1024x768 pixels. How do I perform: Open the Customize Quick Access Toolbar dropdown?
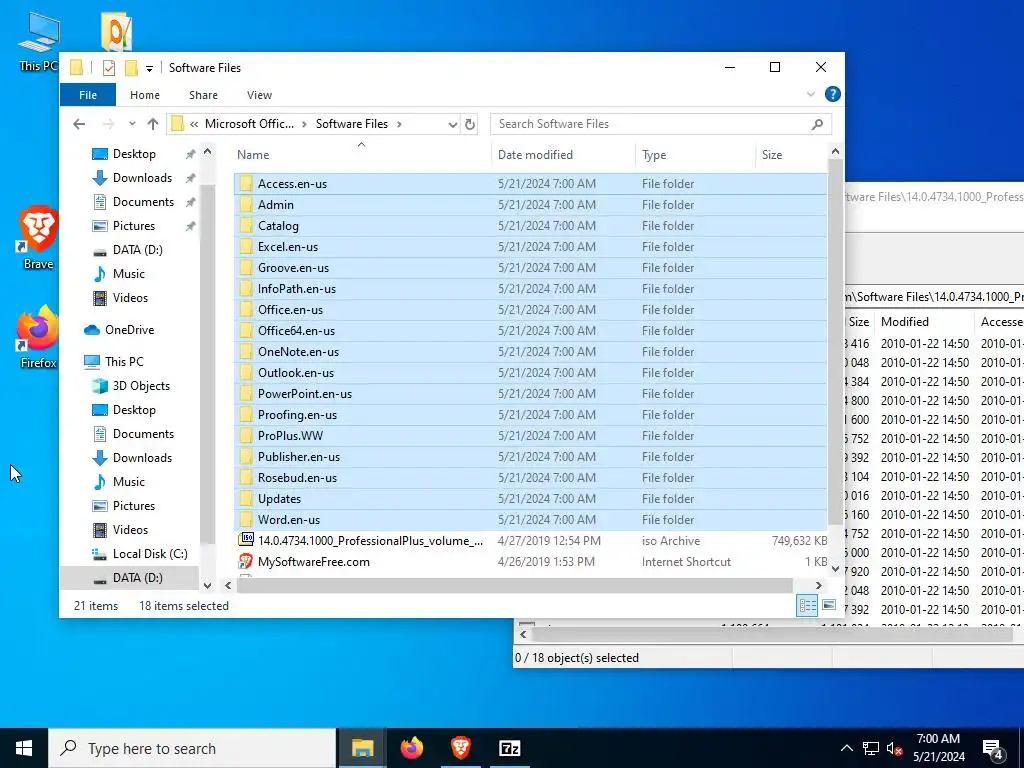tap(150, 68)
